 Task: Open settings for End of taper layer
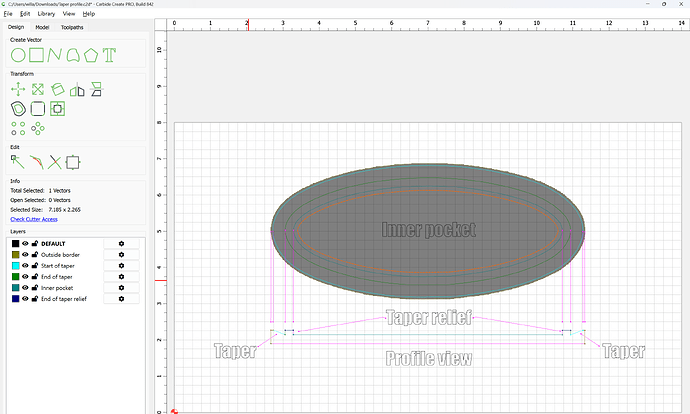121,276
